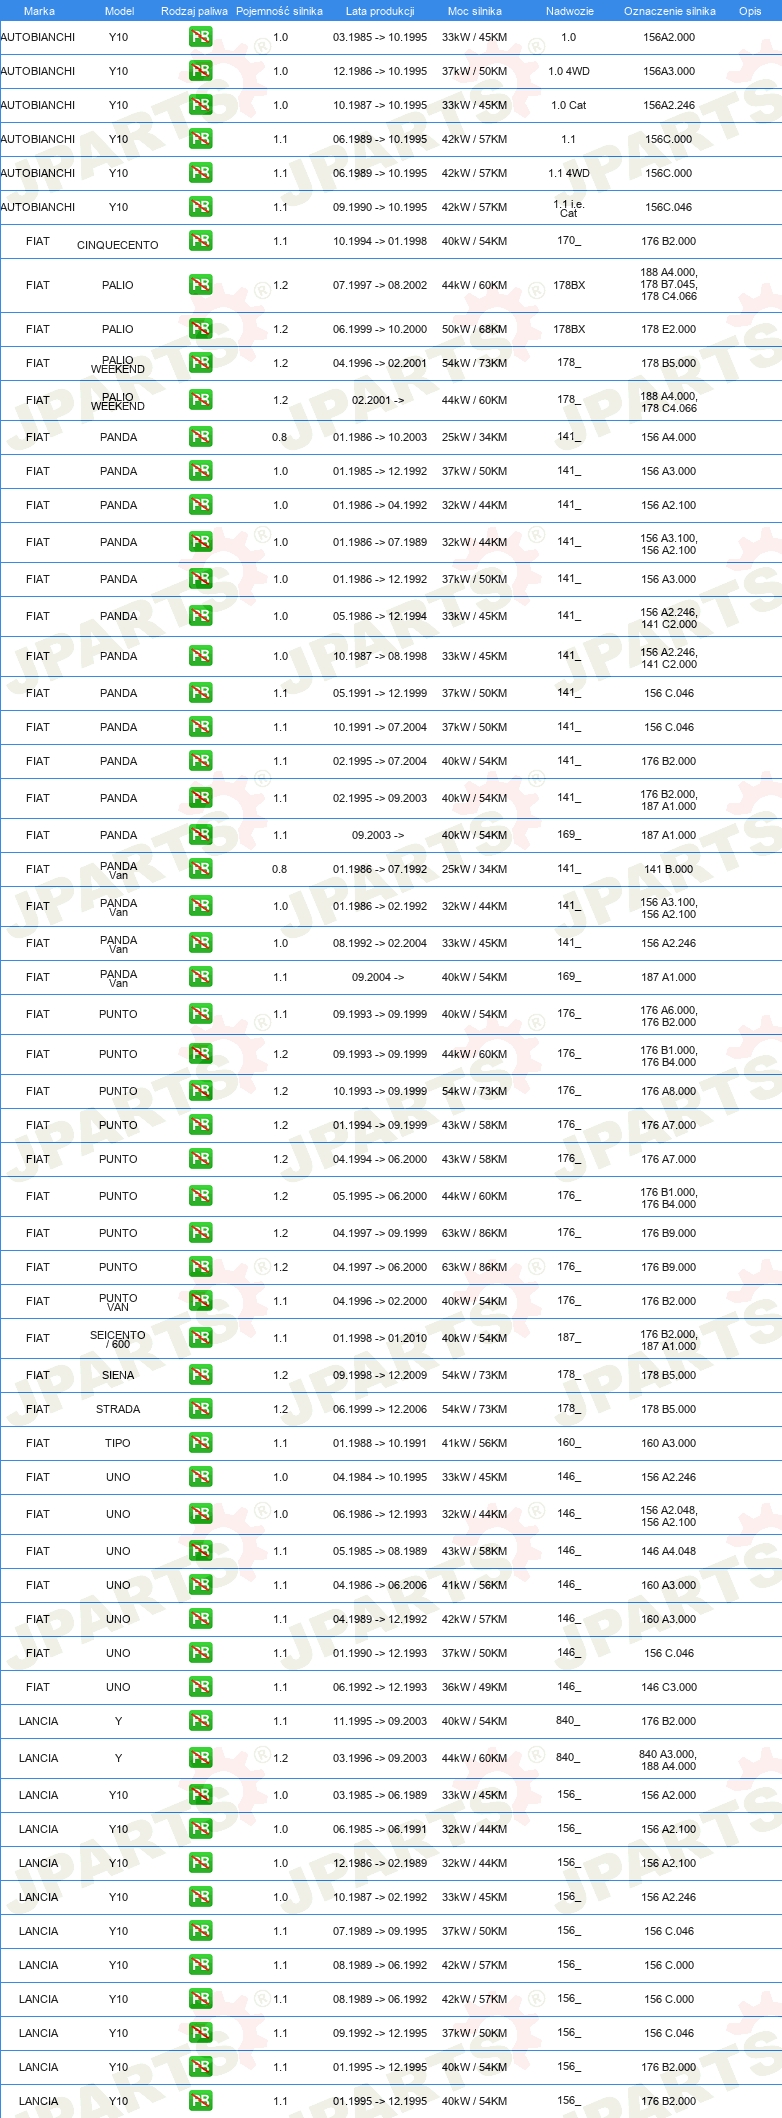The height and width of the screenshot is (2118, 782).
Task: Select the fuel icon for the Autobianchi Y10 1.0 4WD row
Action: click(x=200, y=71)
